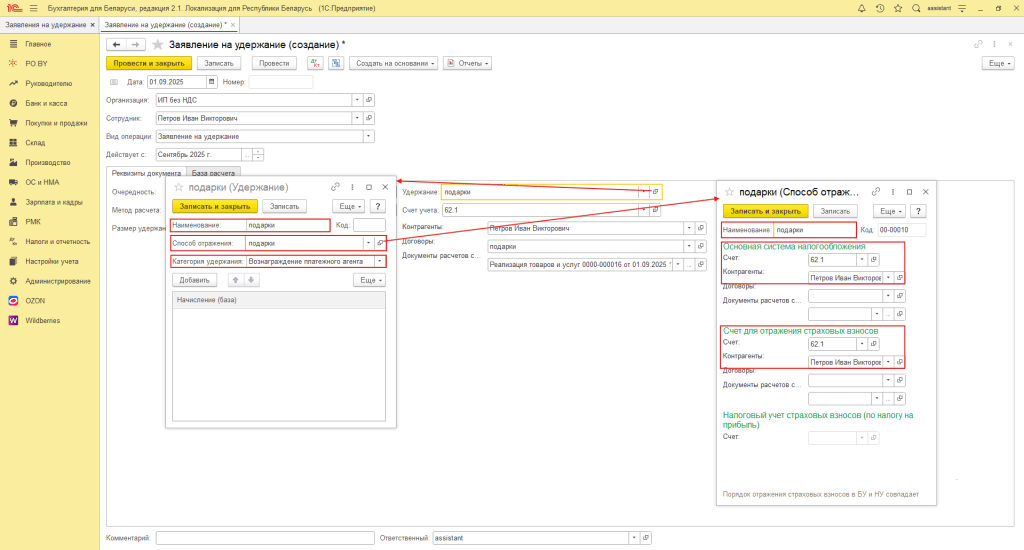Click the main form Записать button

coord(219,63)
